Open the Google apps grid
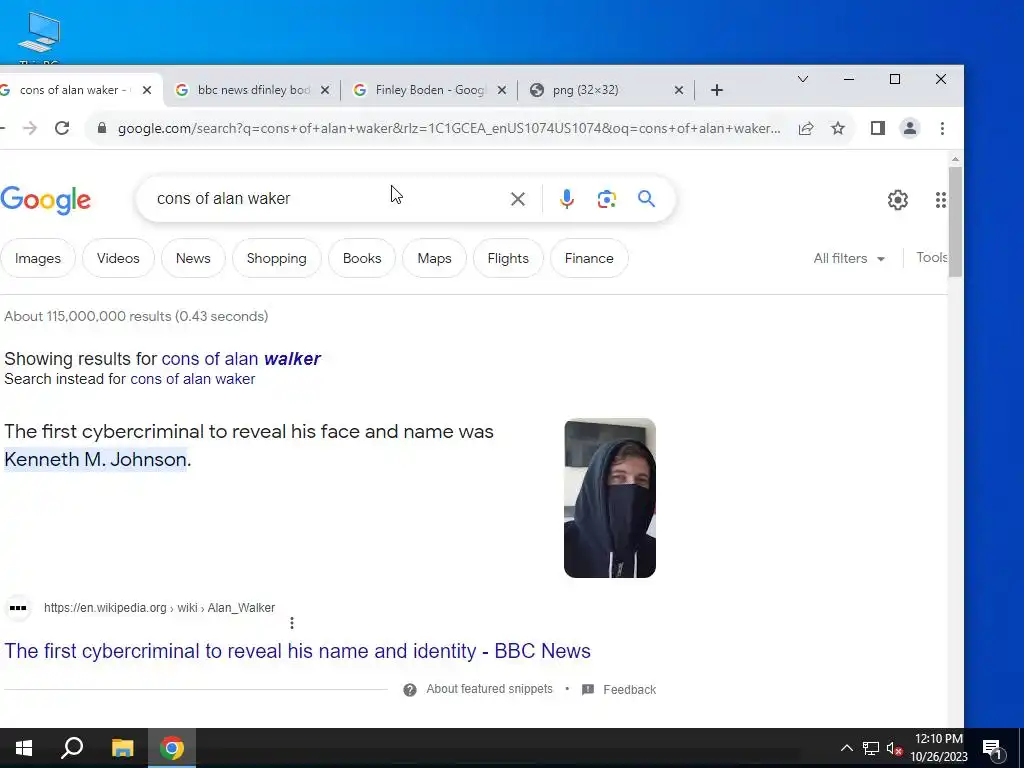Viewport: 1024px width, 768px height. coord(940,200)
